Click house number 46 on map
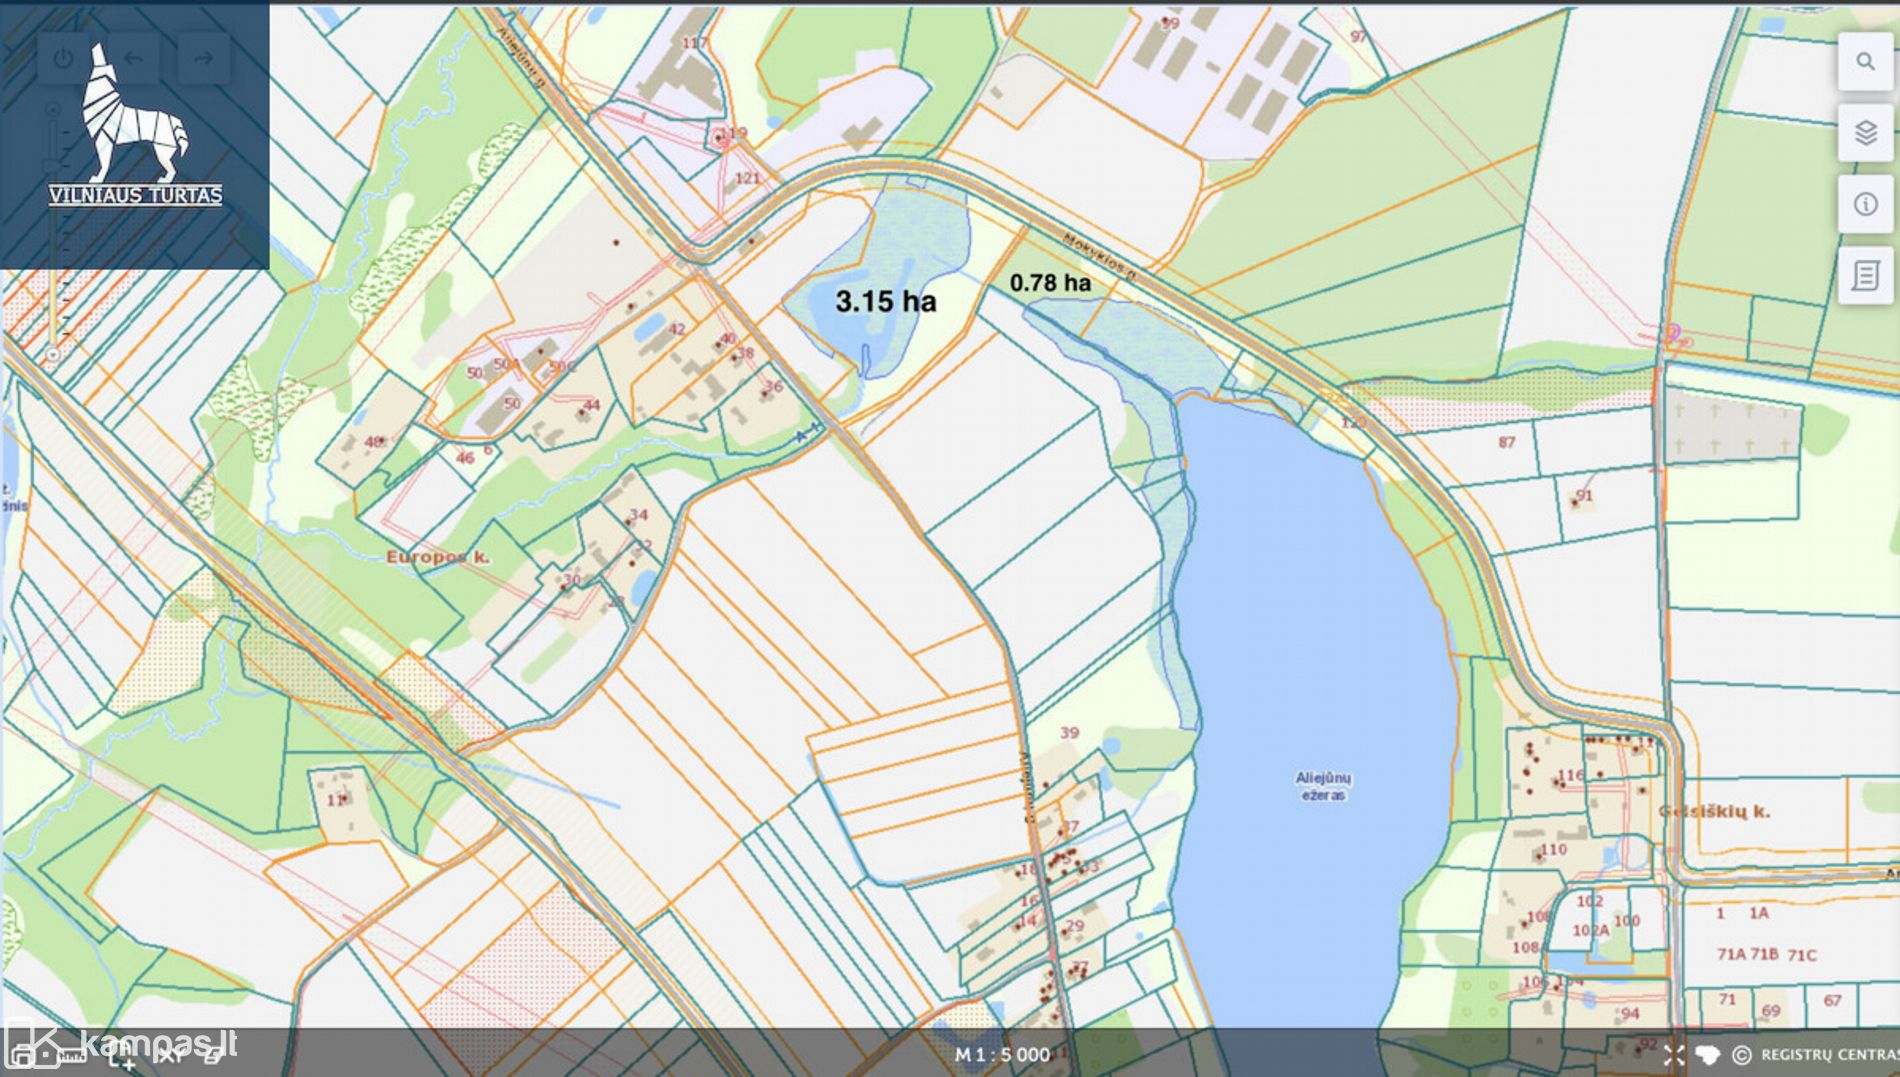Screen dimensions: 1900x1077 click(465, 459)
